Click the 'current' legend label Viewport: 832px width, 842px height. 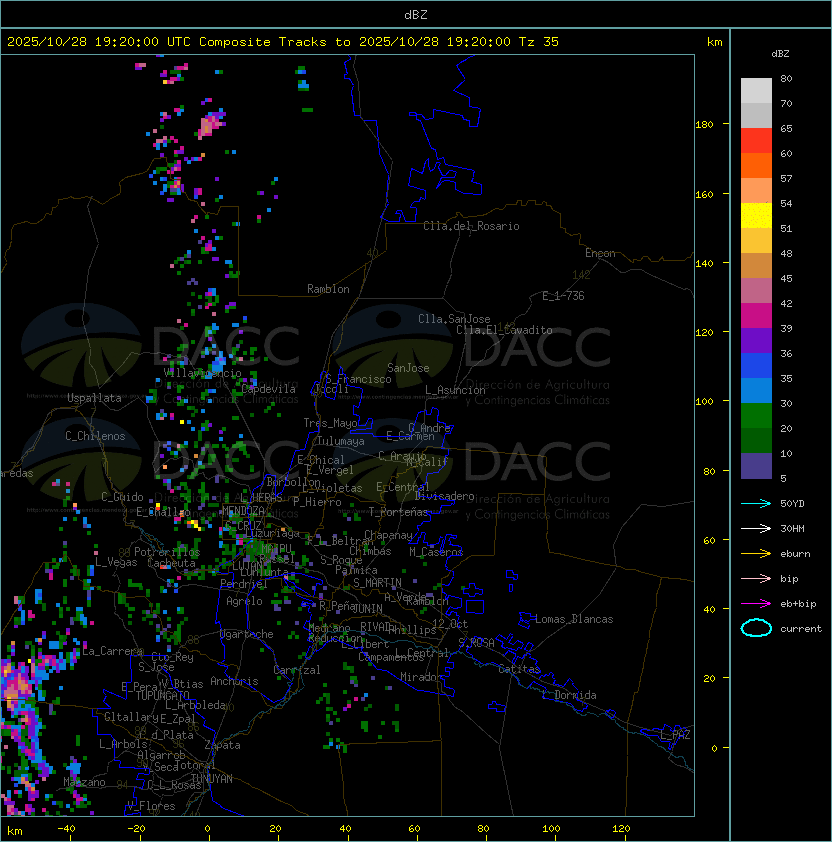tap(801, 629)
